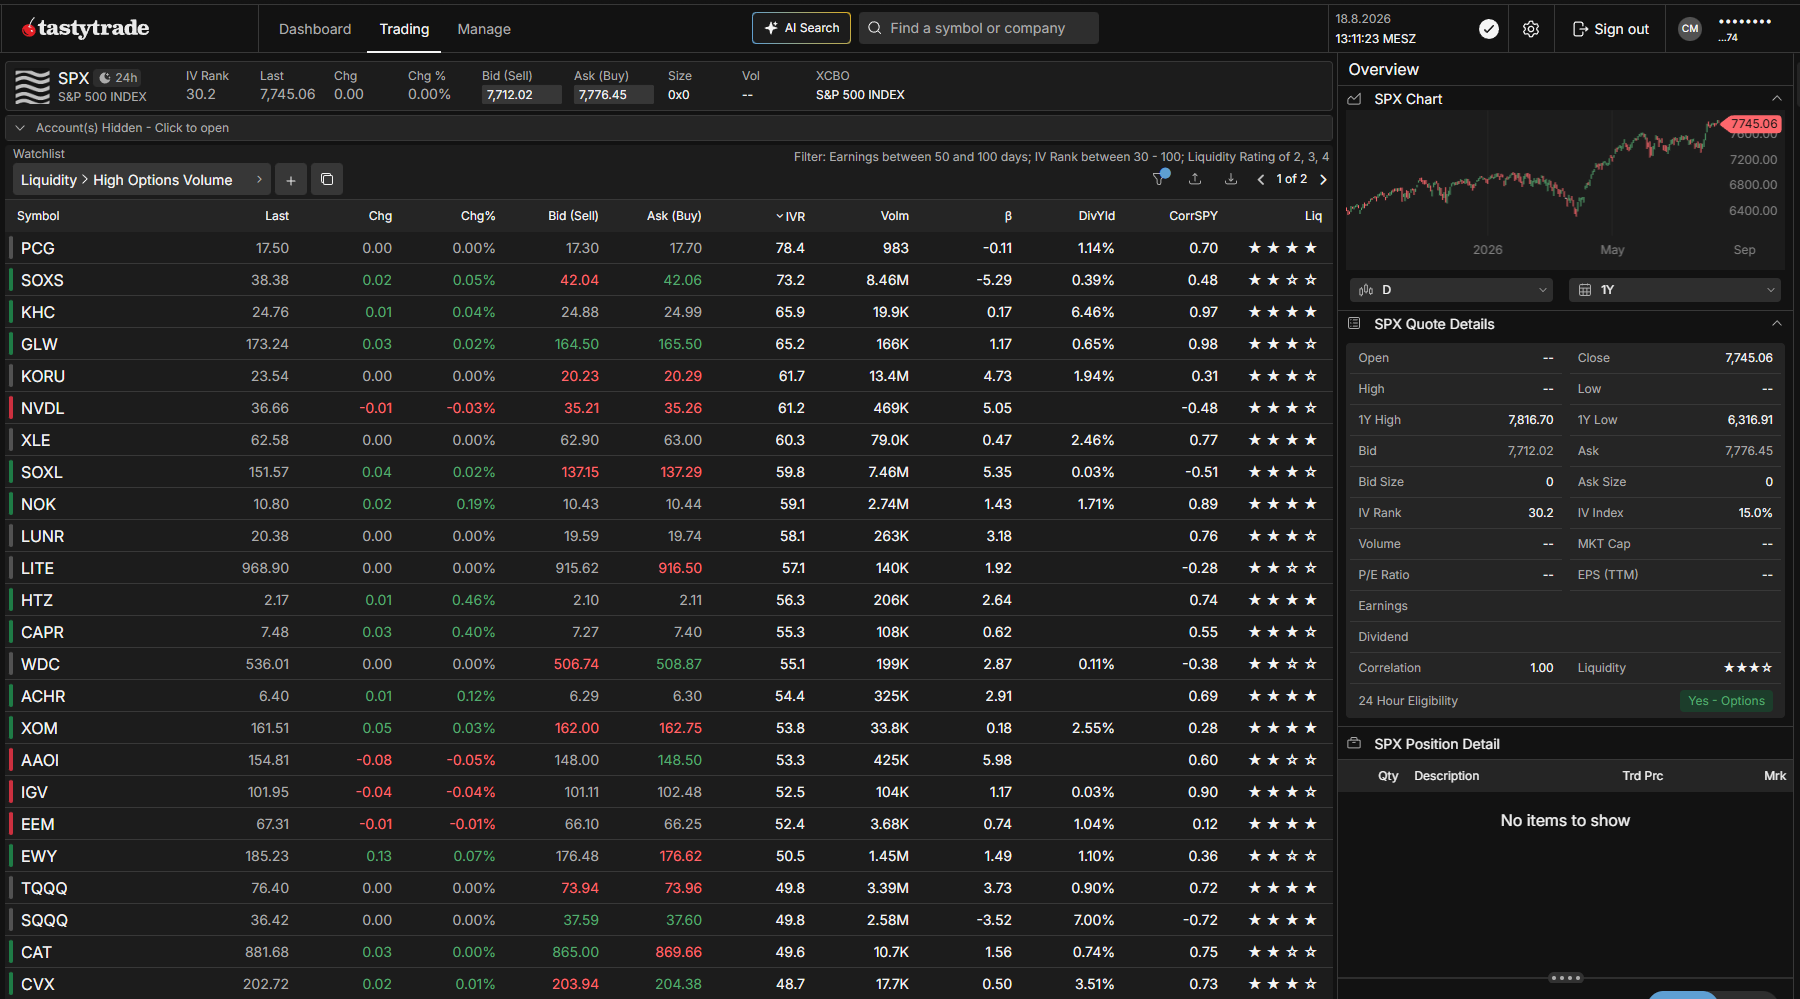This screenshot has width=1800, height=999.
Task: Click the panel resize handle dots
Action: (1565, 978)
